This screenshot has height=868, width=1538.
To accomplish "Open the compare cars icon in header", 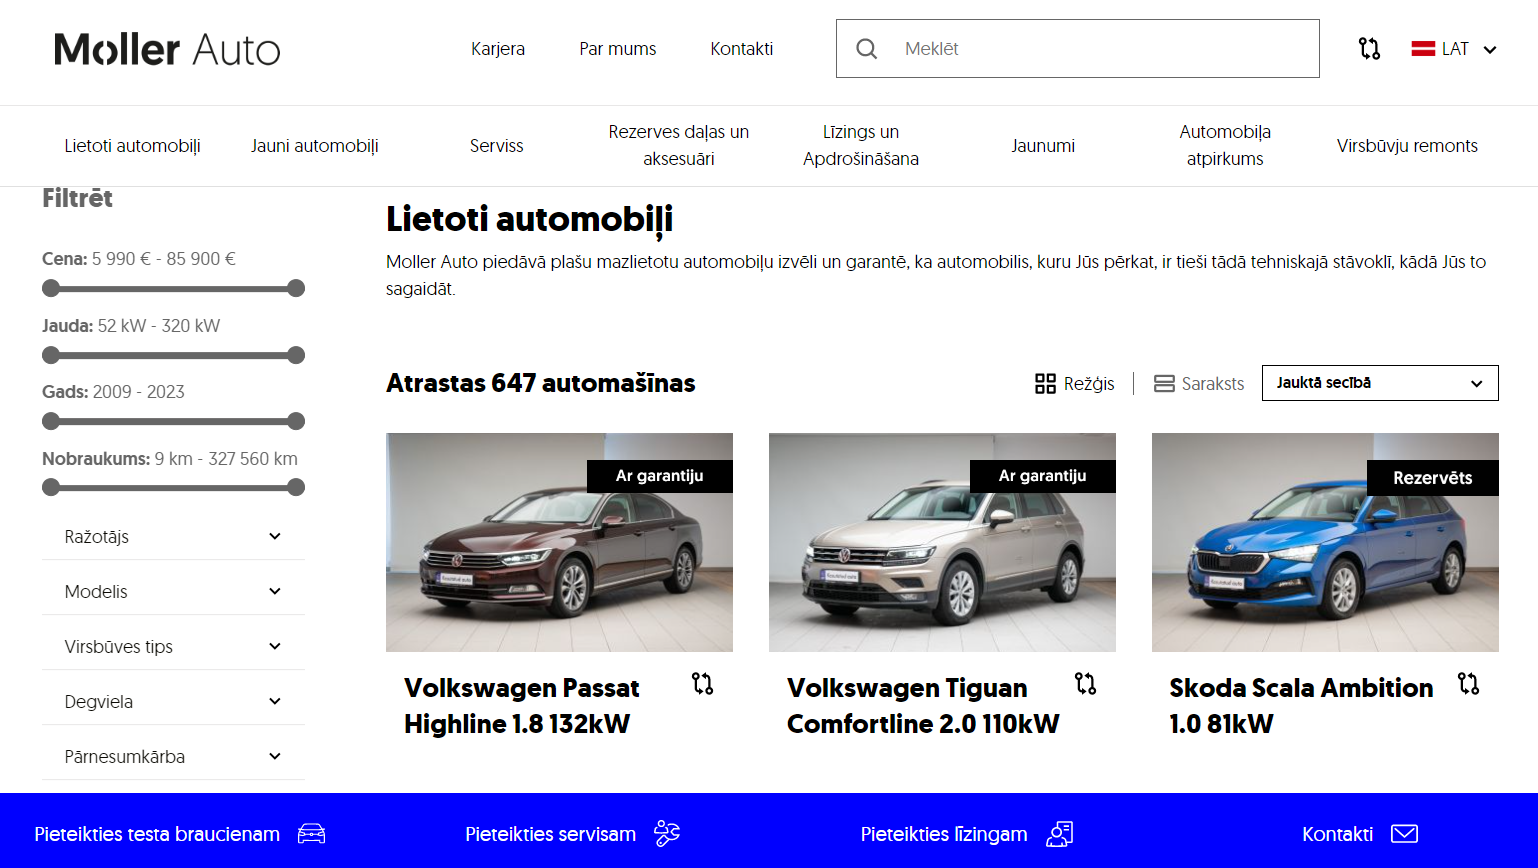I will [x=1369, y=48].
